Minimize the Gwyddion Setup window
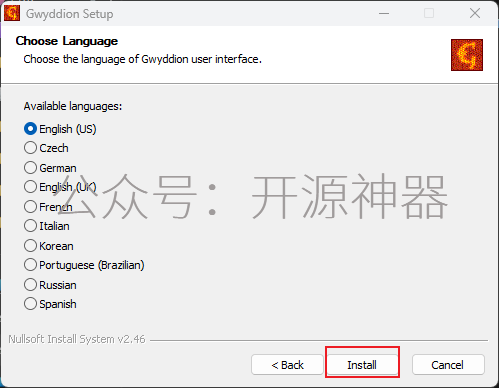499x388 pixels. tap(384, 13)
